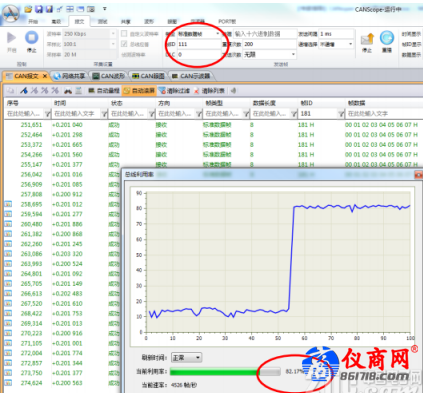Click the Start acquisition play icon
Viewport: 423px width, 393px height.
12,38
